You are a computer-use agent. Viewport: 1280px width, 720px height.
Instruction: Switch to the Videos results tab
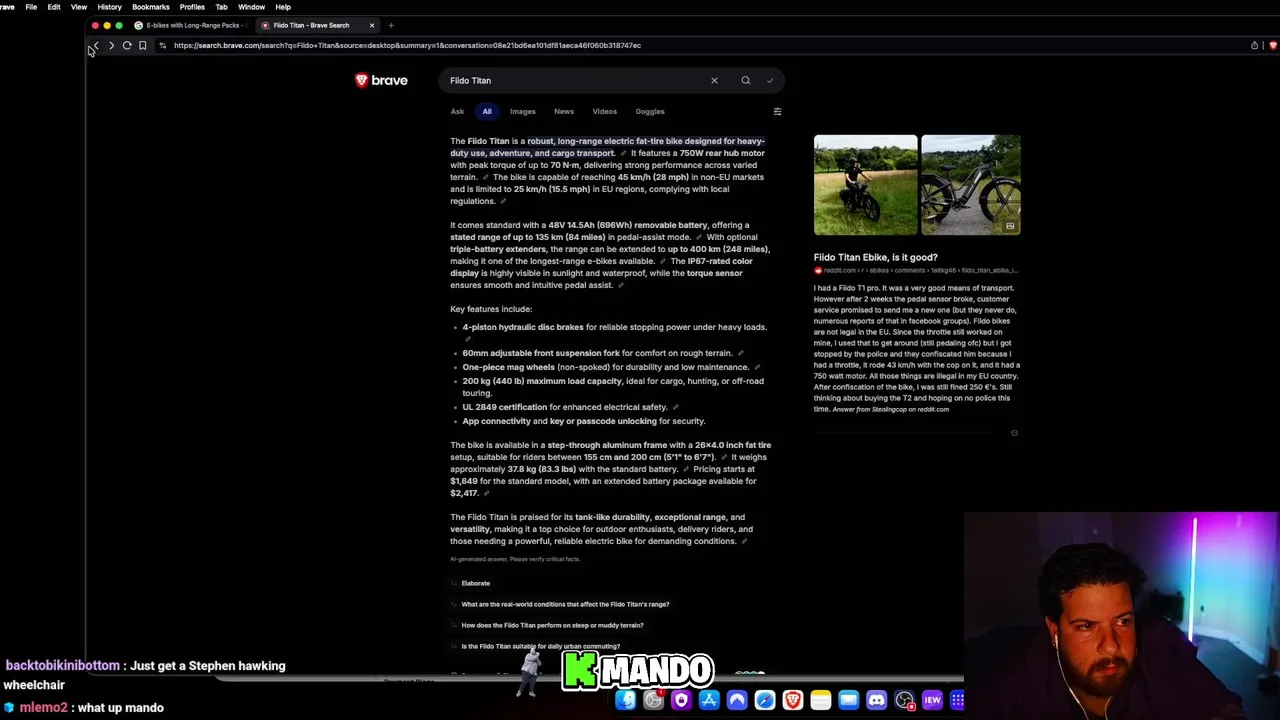pyautogui.click(x=604, y=112)
